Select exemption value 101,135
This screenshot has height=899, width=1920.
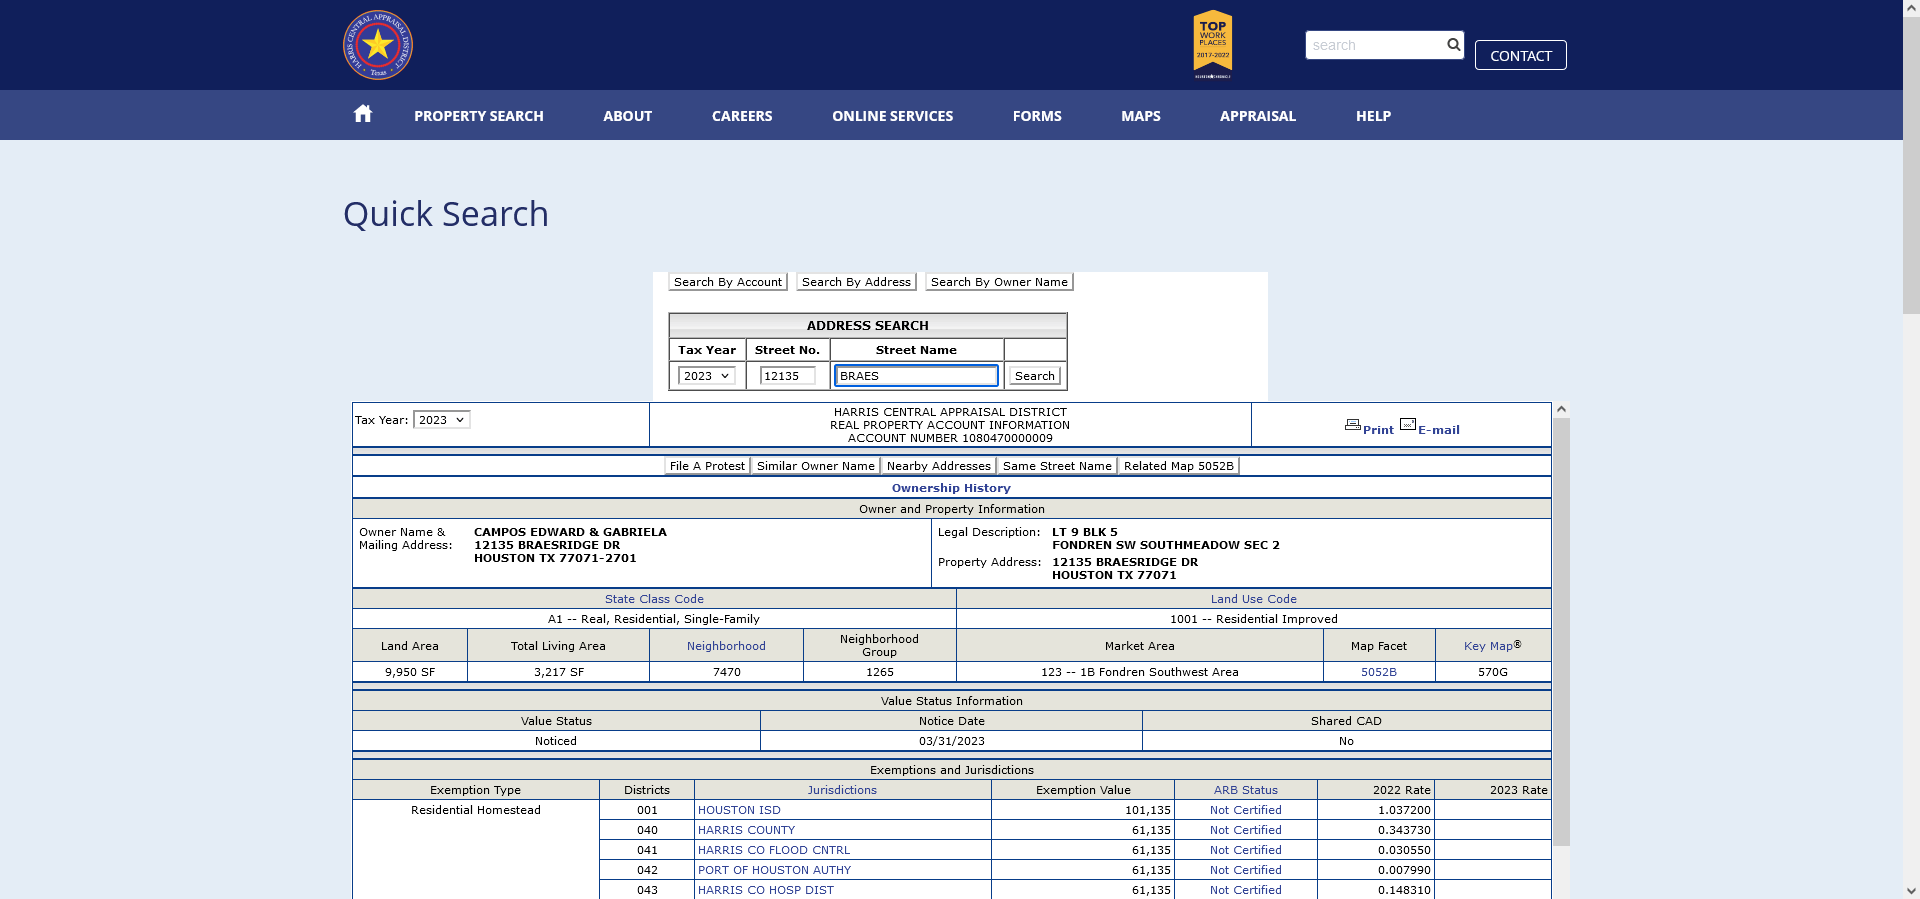1147,810
